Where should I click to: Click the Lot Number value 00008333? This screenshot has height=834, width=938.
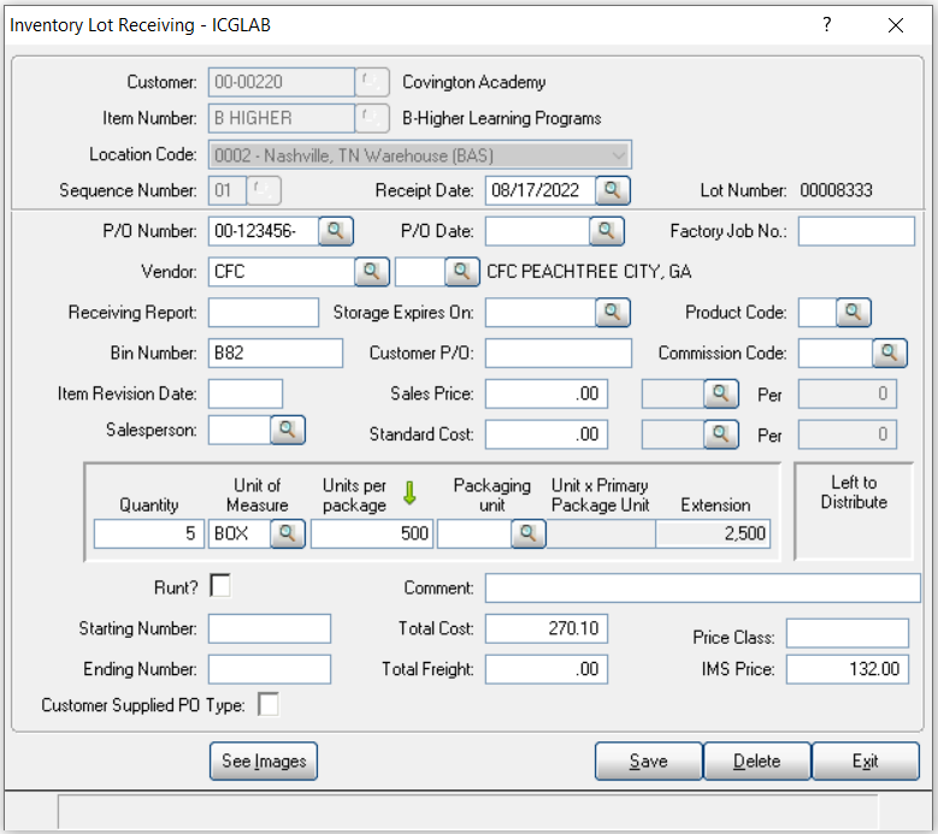click(x=836, y=190)
